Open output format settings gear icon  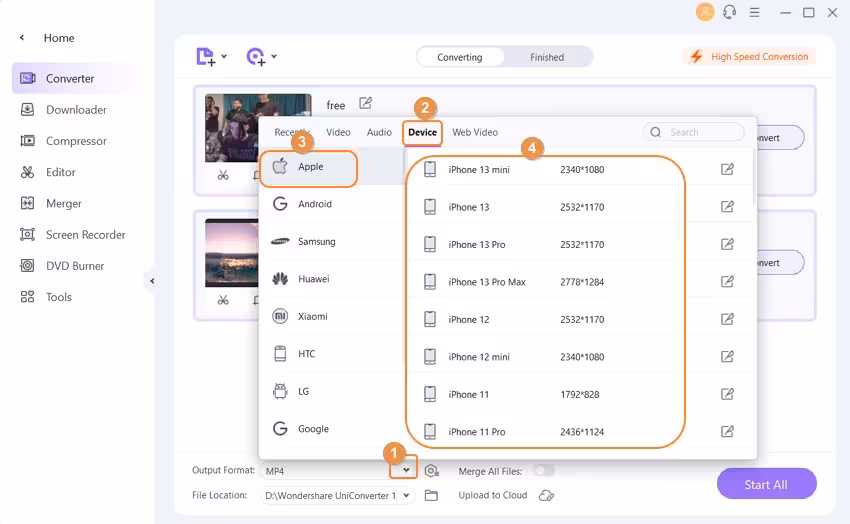point(432,471)
